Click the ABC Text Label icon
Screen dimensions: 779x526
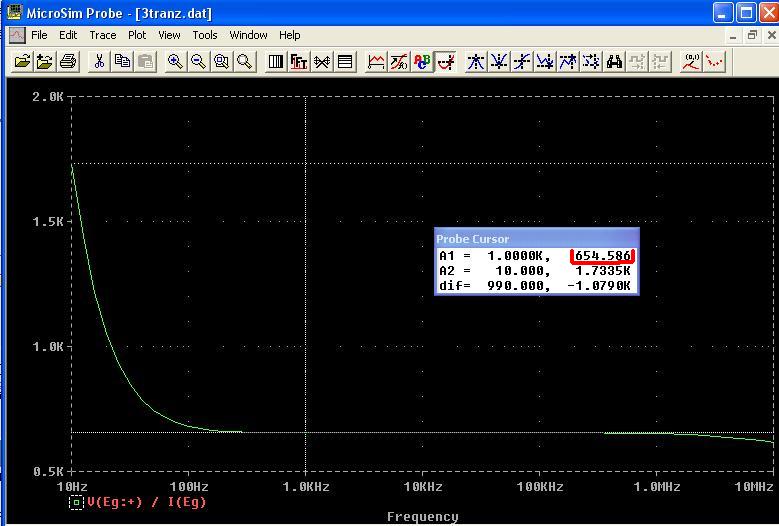[422, 62]
